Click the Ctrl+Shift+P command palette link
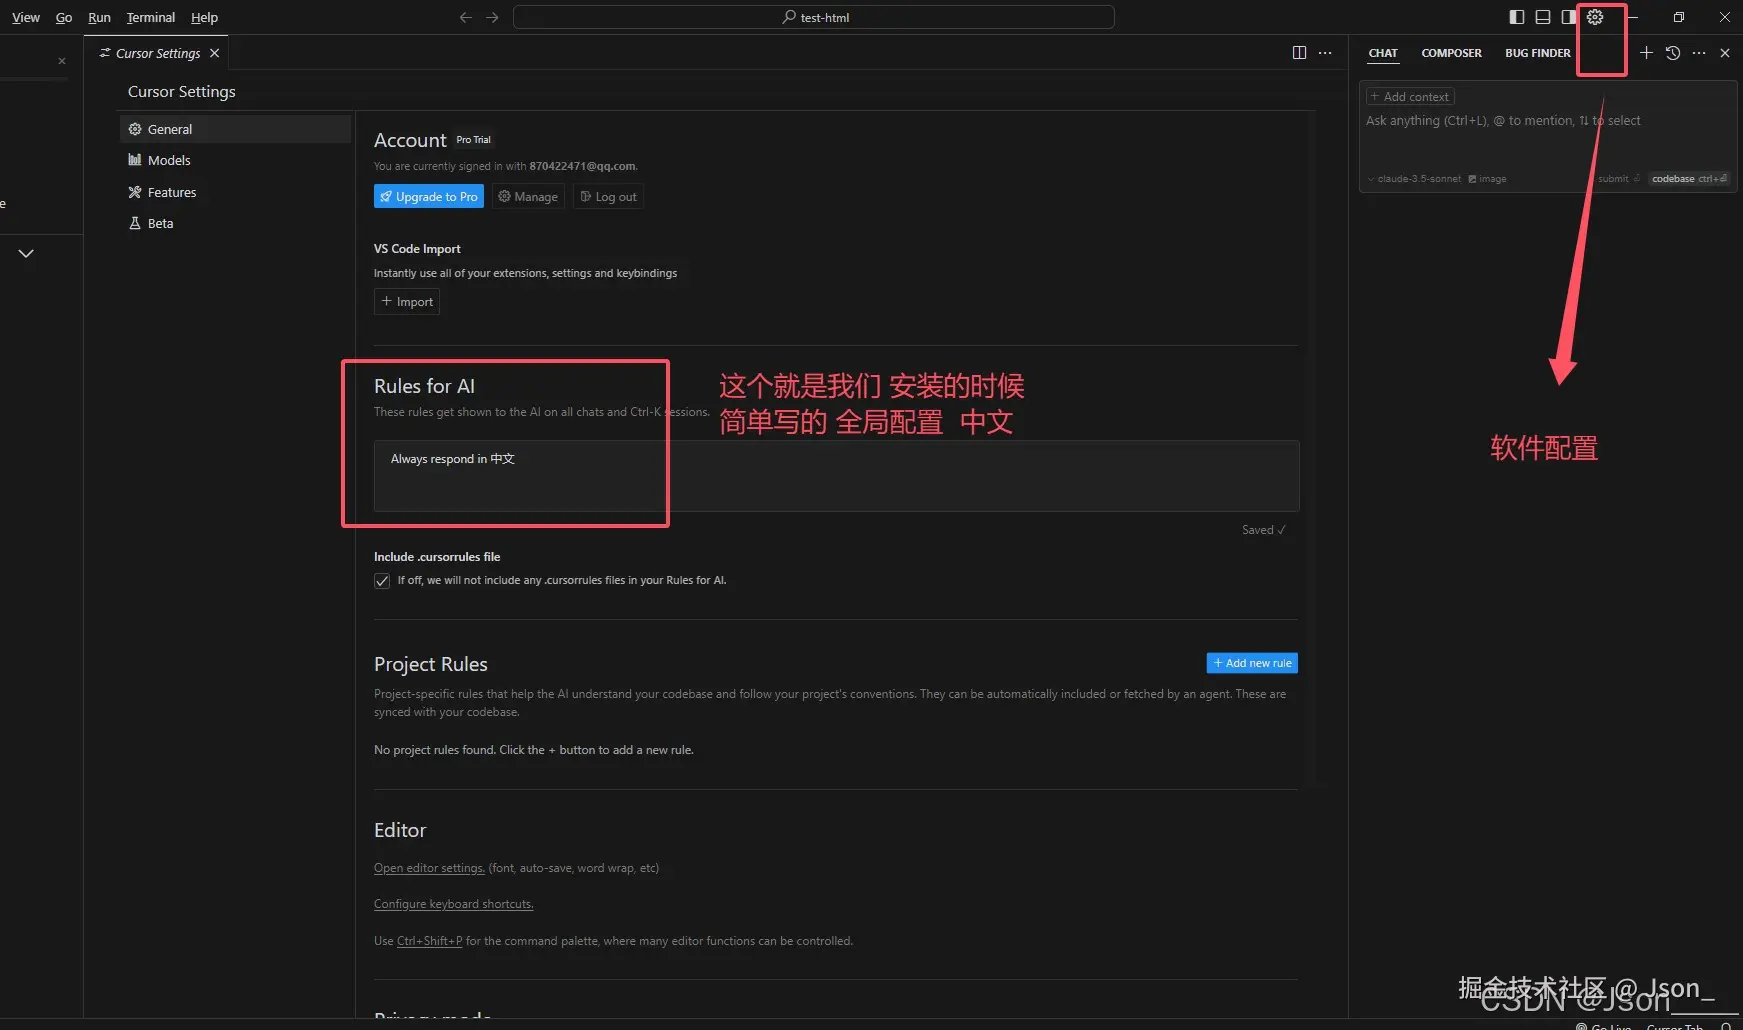Screen dimensions: 1743x1030 click(429, 941)
